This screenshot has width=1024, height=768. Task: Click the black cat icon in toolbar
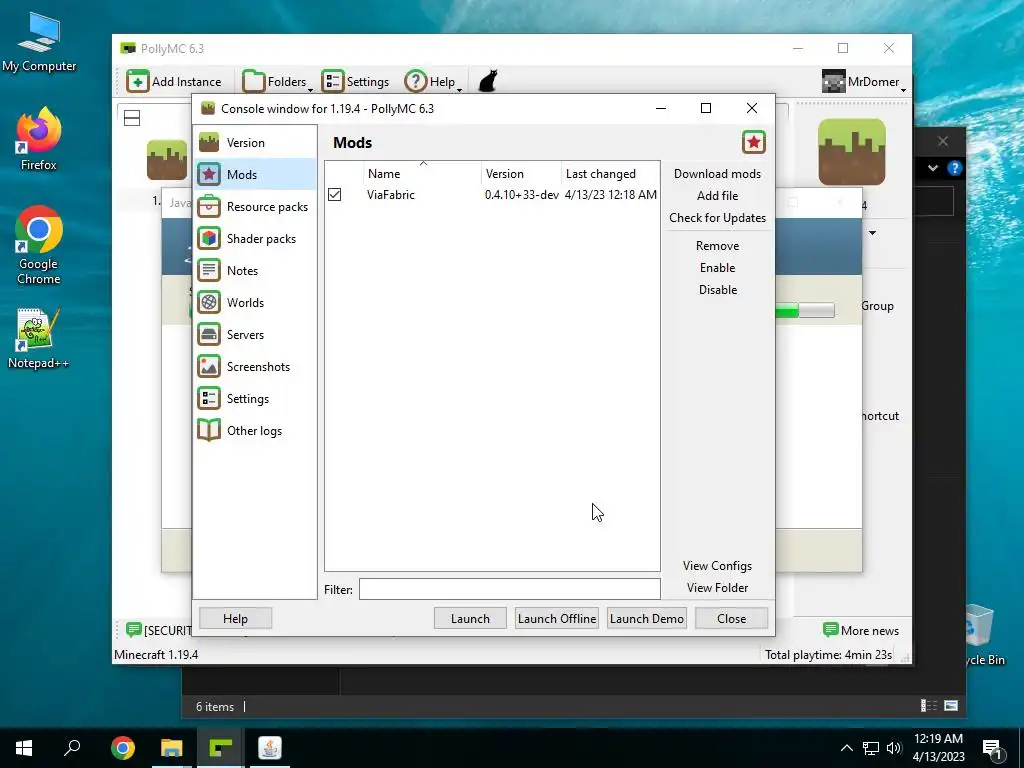point(488,82)
